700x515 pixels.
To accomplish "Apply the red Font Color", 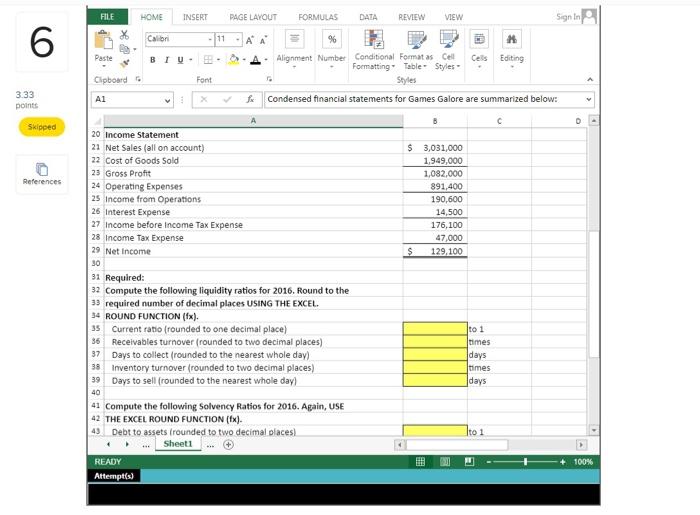I will point(255,60).
